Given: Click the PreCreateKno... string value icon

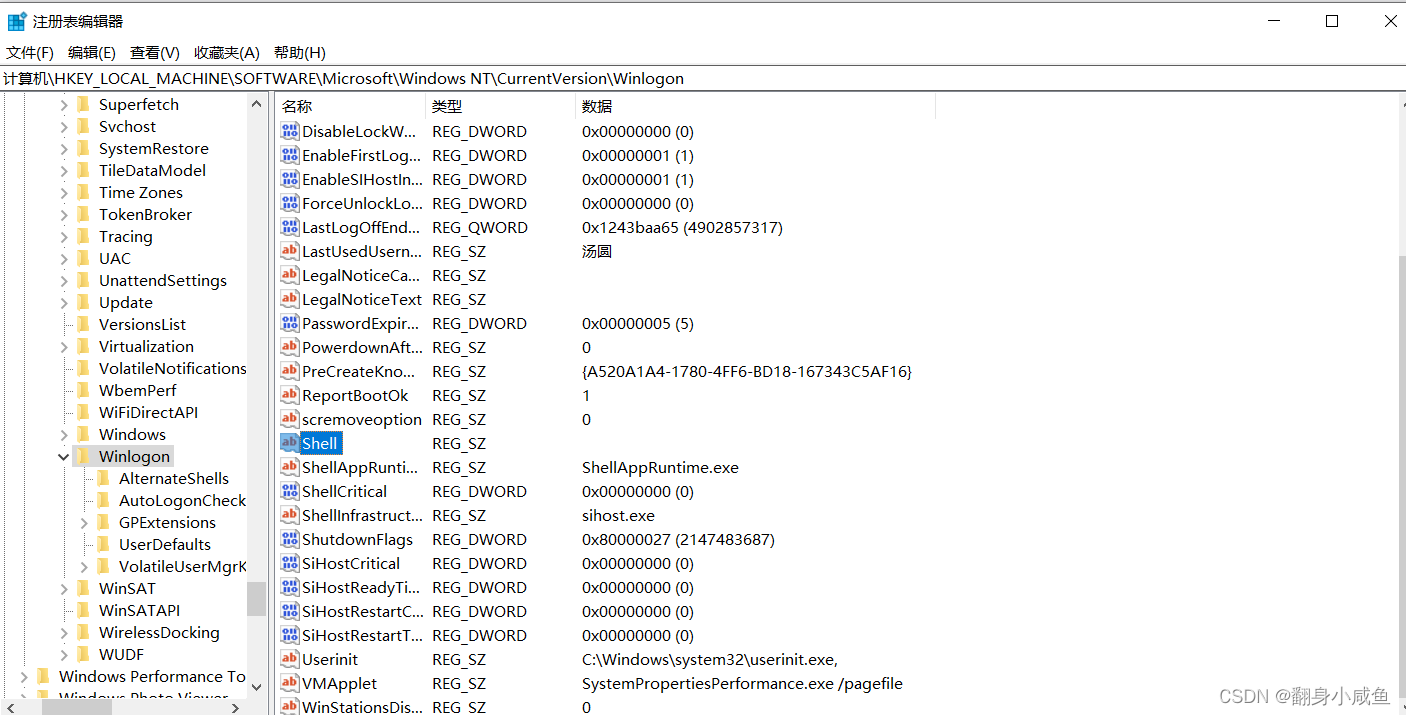Looking at the screenshot, I should pyautogui.click(x=290, y=371).
